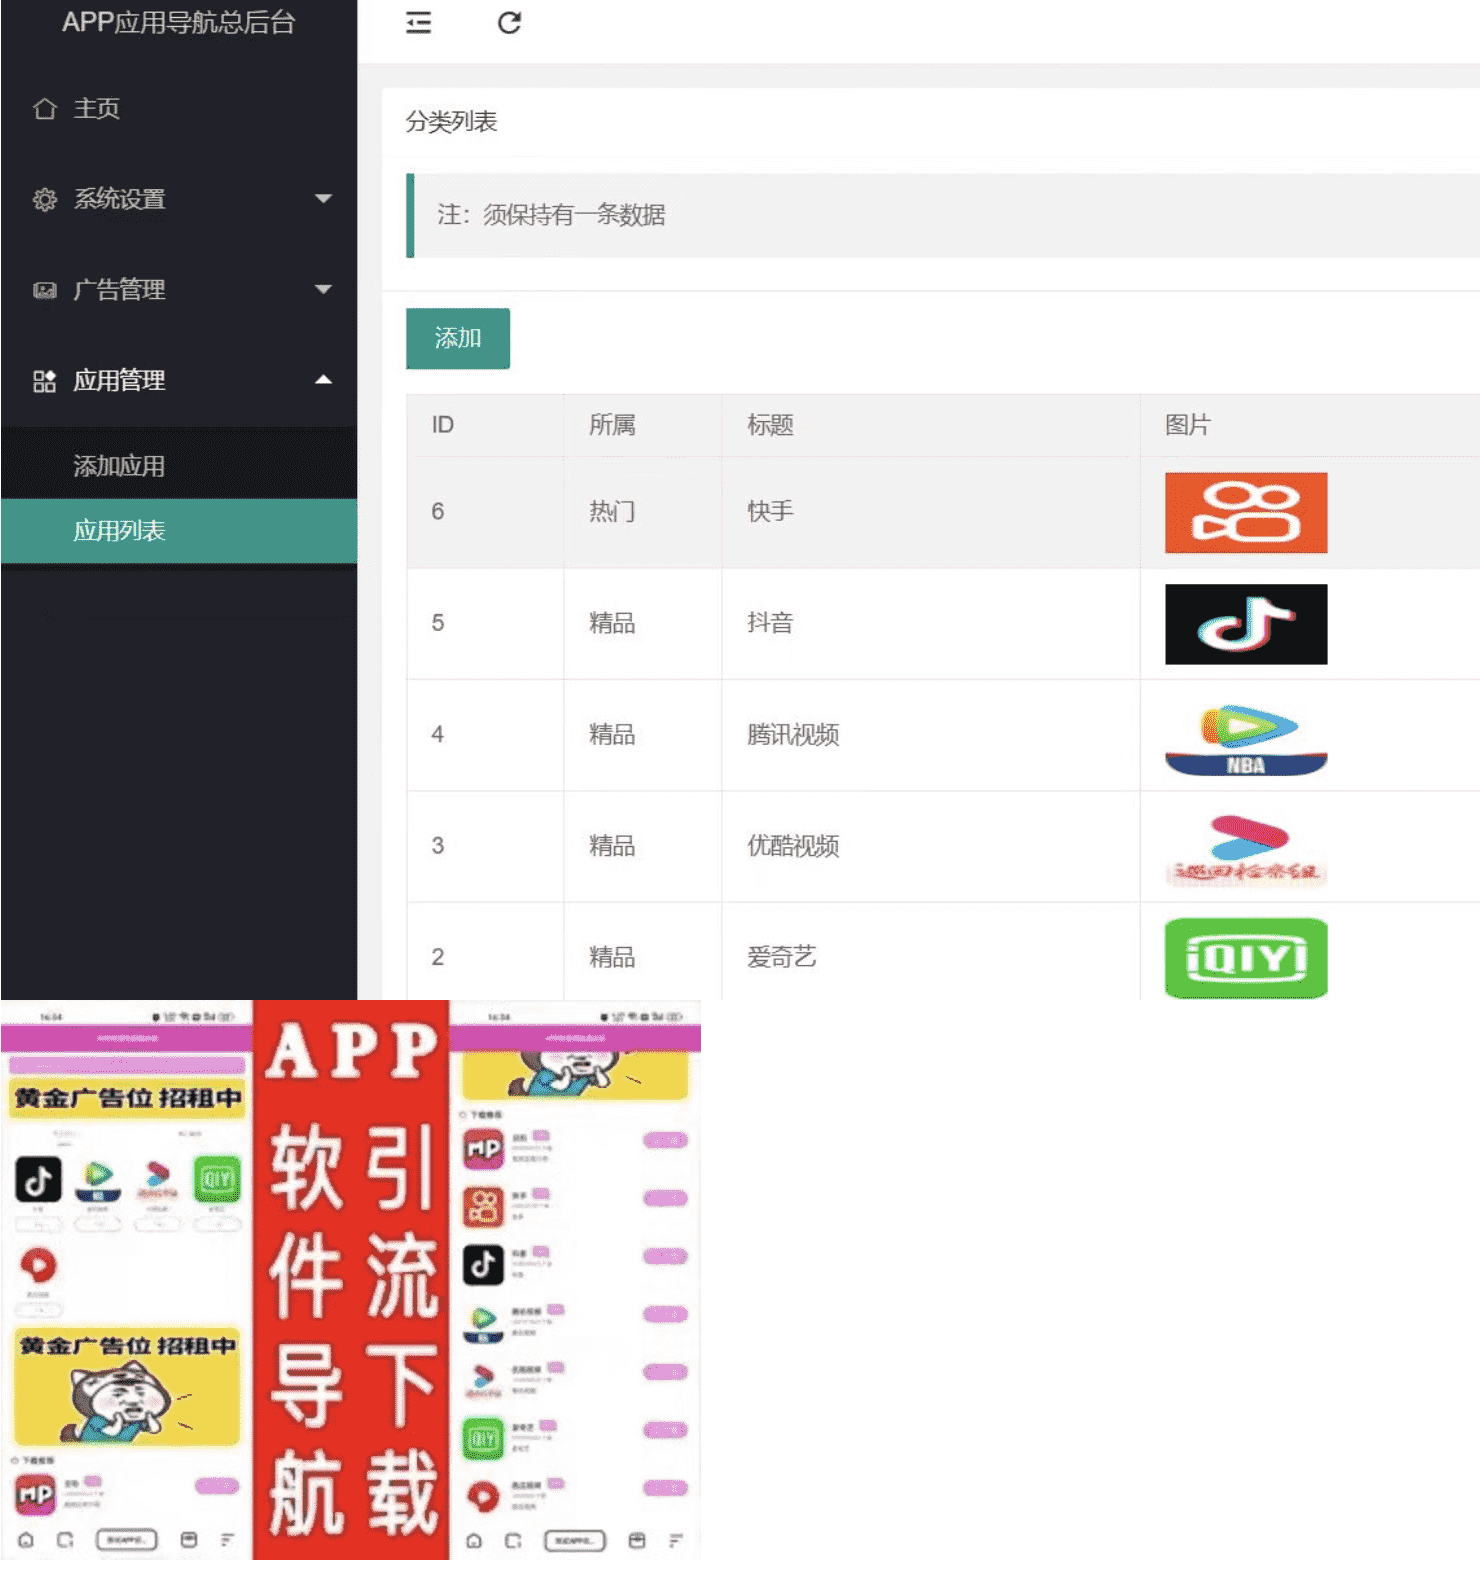Screen dimensions: 1480x1576
Task: Tap the TikTok icon in left phone grid
Action: point(38,1180)
